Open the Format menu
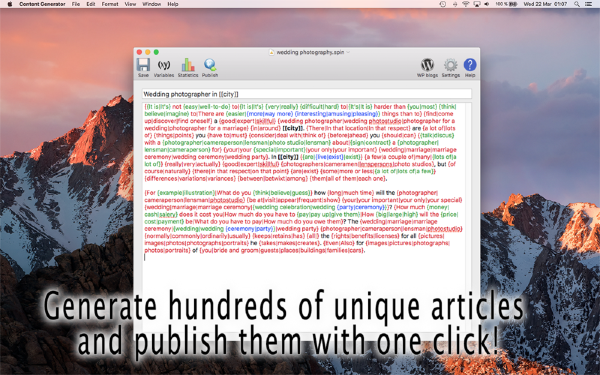This screenshot has width=600, height=375. pos(110,4)
